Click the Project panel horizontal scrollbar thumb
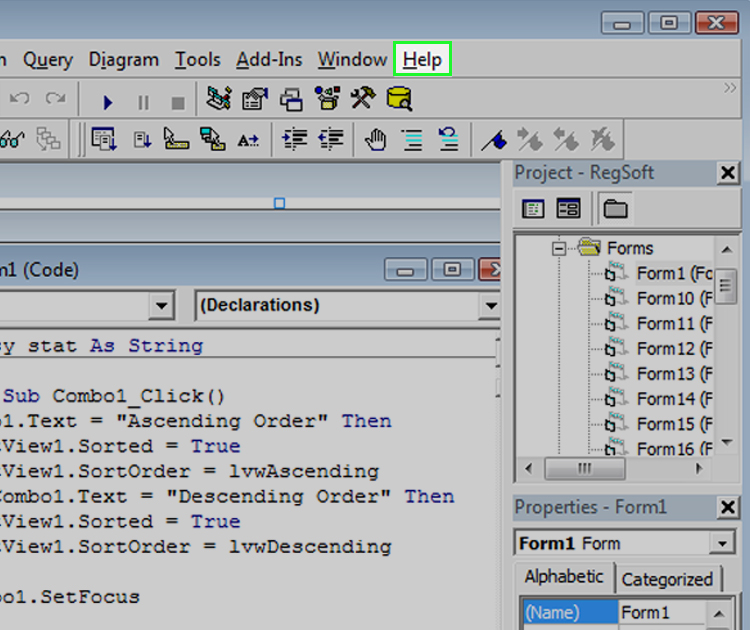Screen dimensions: 750x630 pos(585,468)
